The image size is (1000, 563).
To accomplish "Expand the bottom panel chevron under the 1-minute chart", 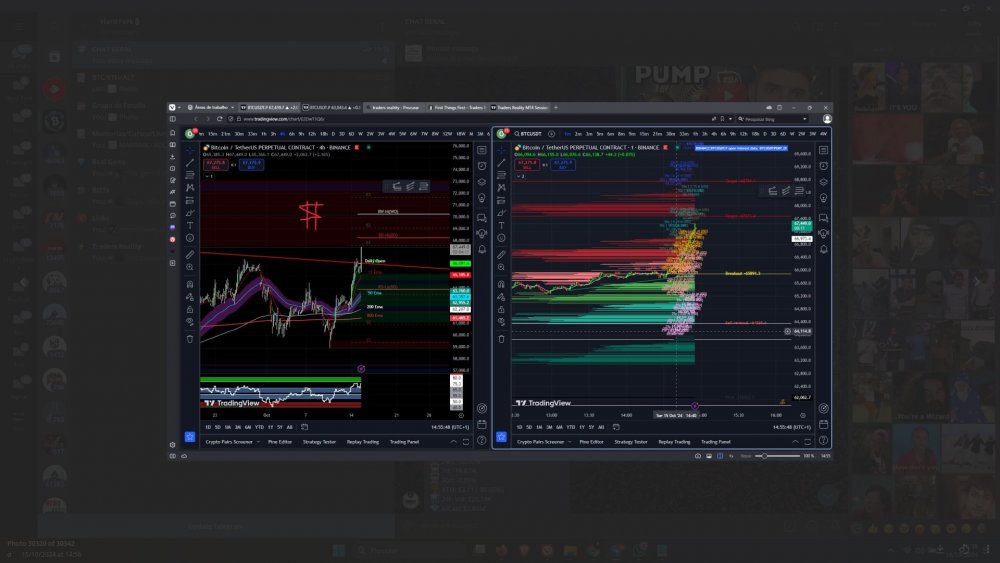I will [x=795, y=442].
